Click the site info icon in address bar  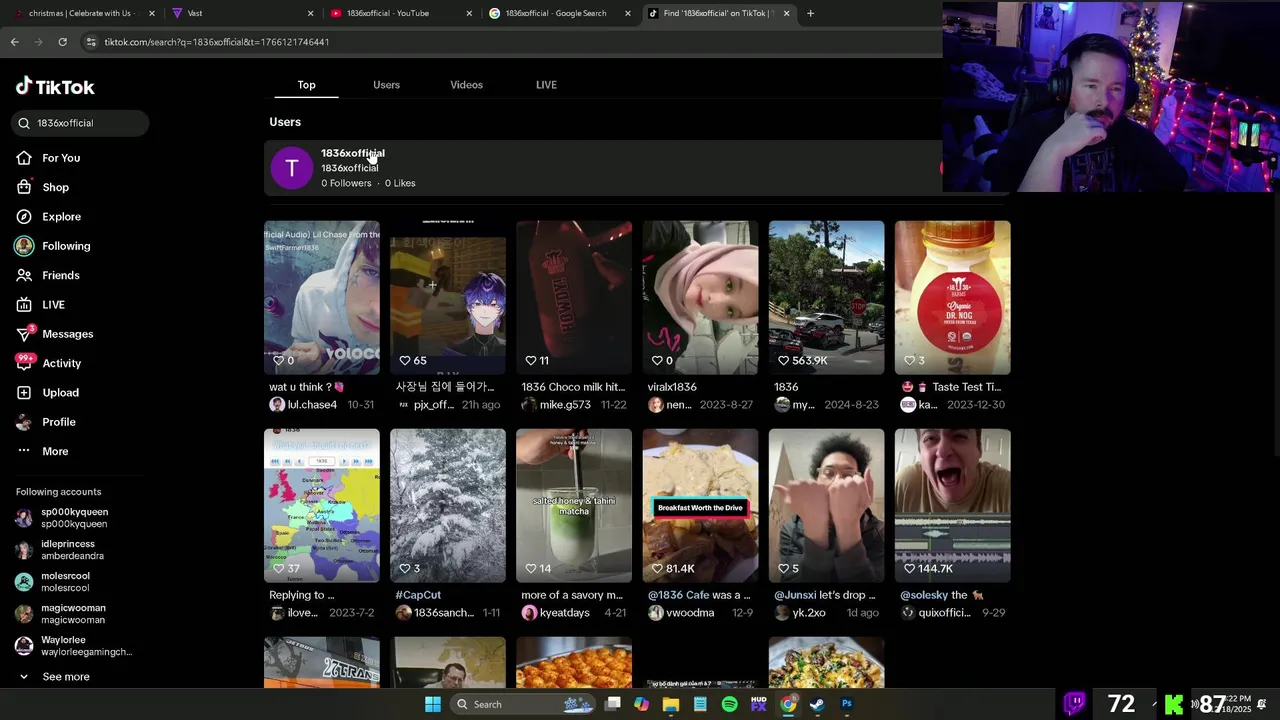[91, 42]
